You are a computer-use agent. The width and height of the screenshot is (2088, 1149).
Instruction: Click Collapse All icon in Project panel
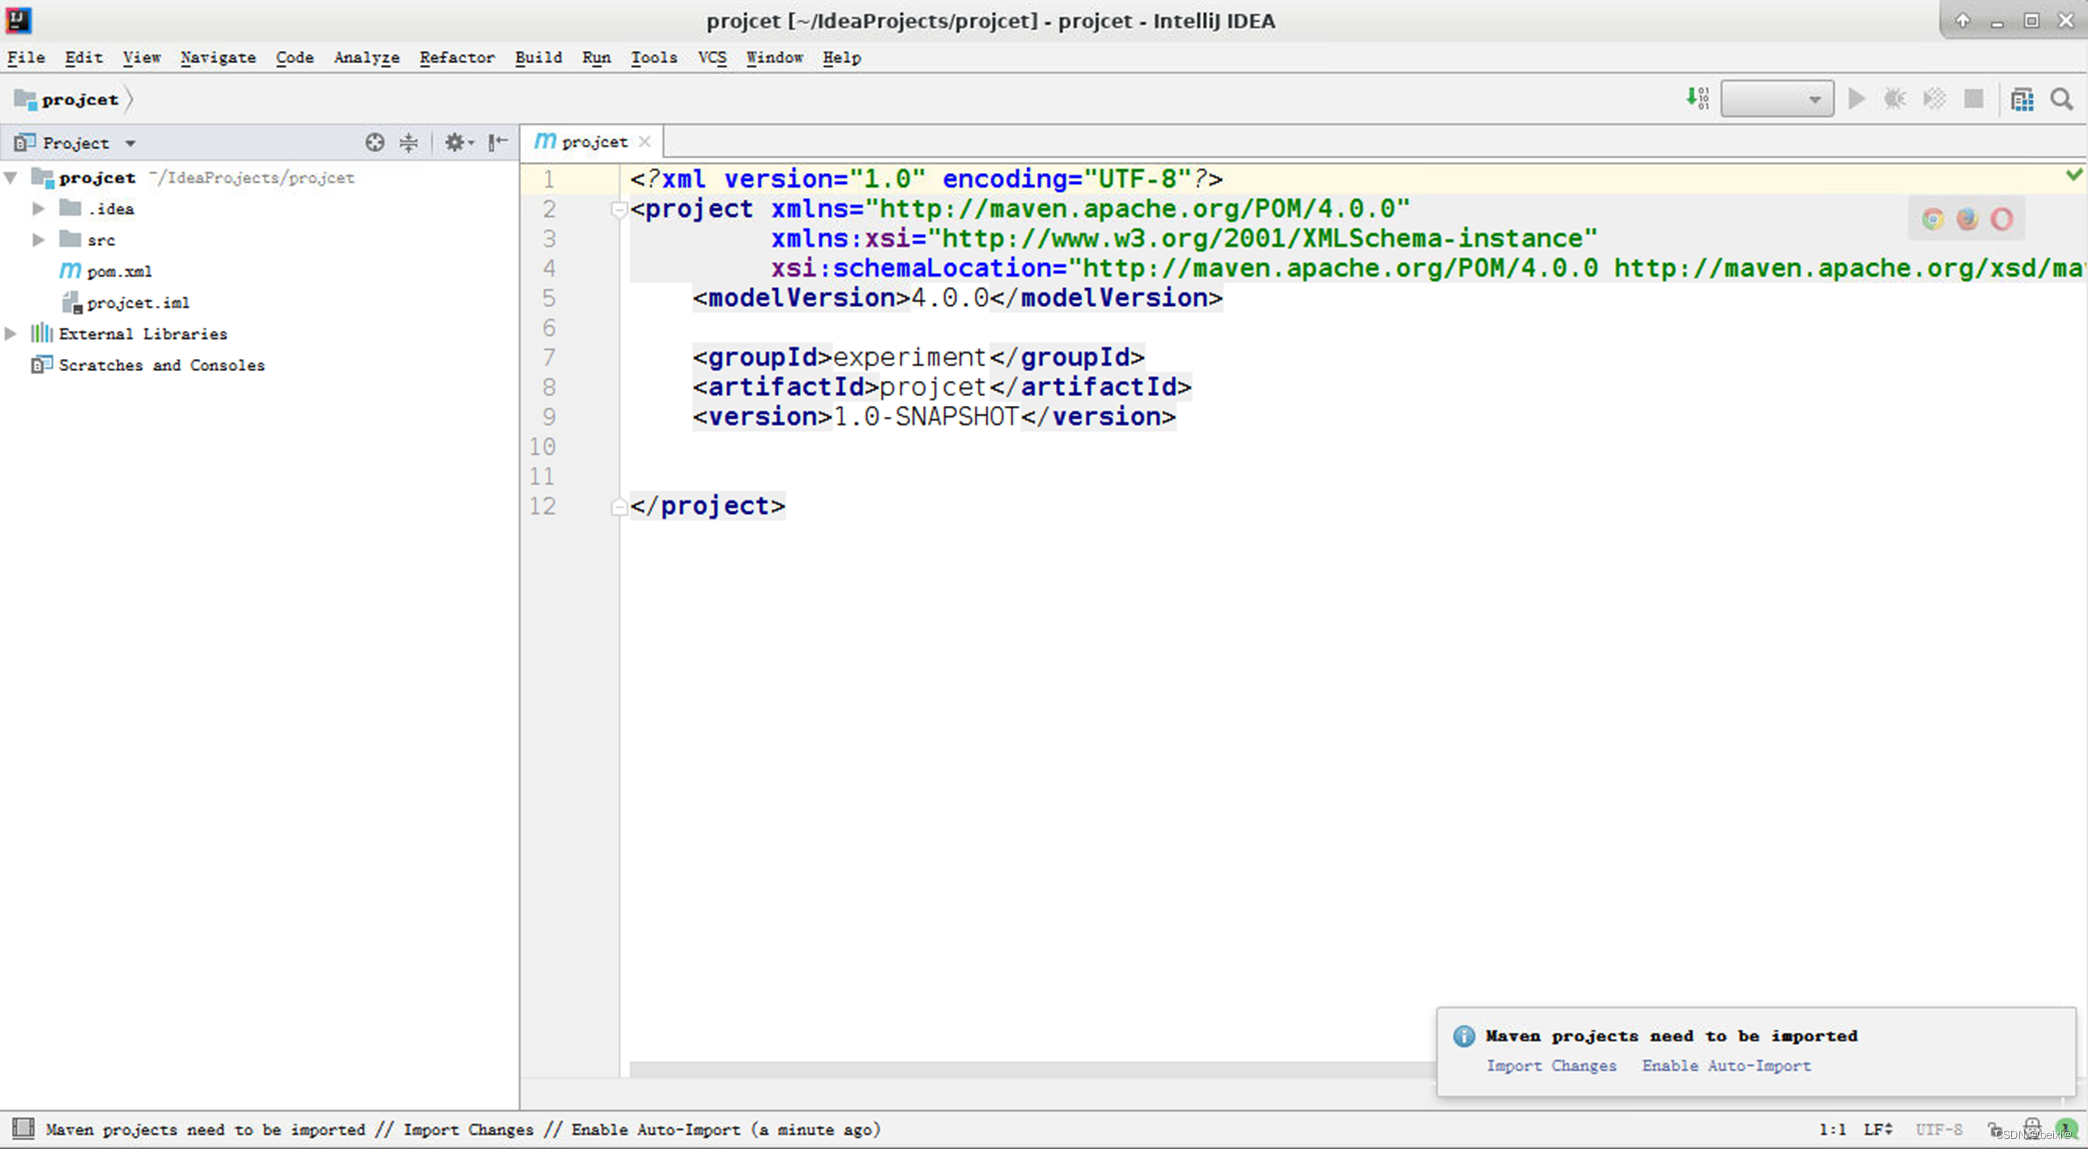pos(409,142)
